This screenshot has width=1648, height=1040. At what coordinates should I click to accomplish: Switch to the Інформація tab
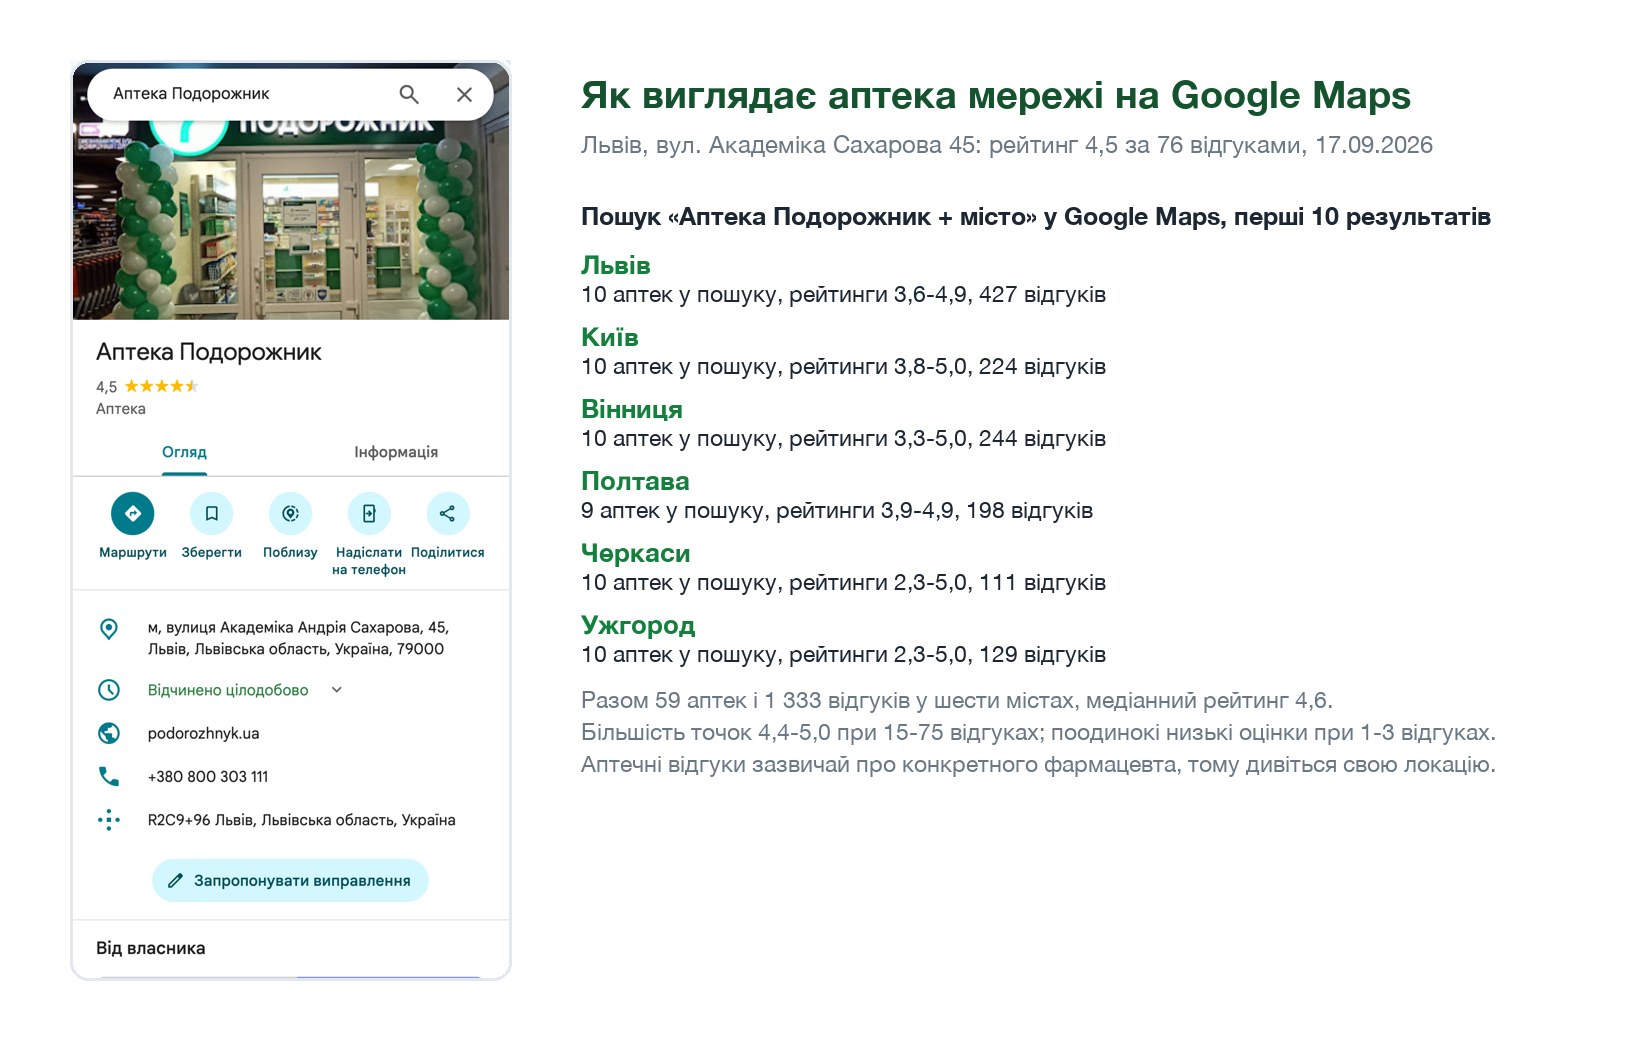396,452
